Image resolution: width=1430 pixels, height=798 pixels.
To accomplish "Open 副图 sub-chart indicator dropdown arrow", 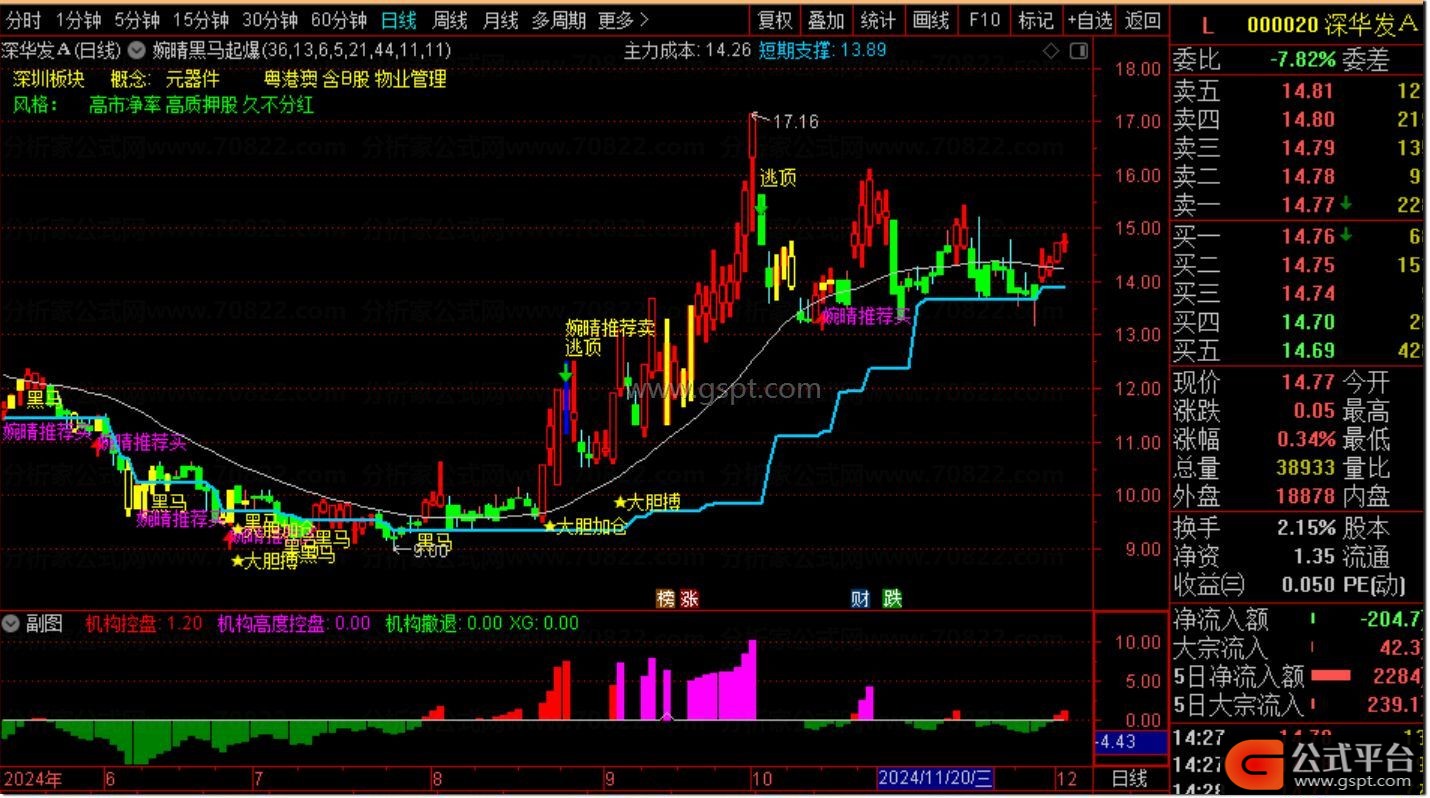I will click(12, 624).
